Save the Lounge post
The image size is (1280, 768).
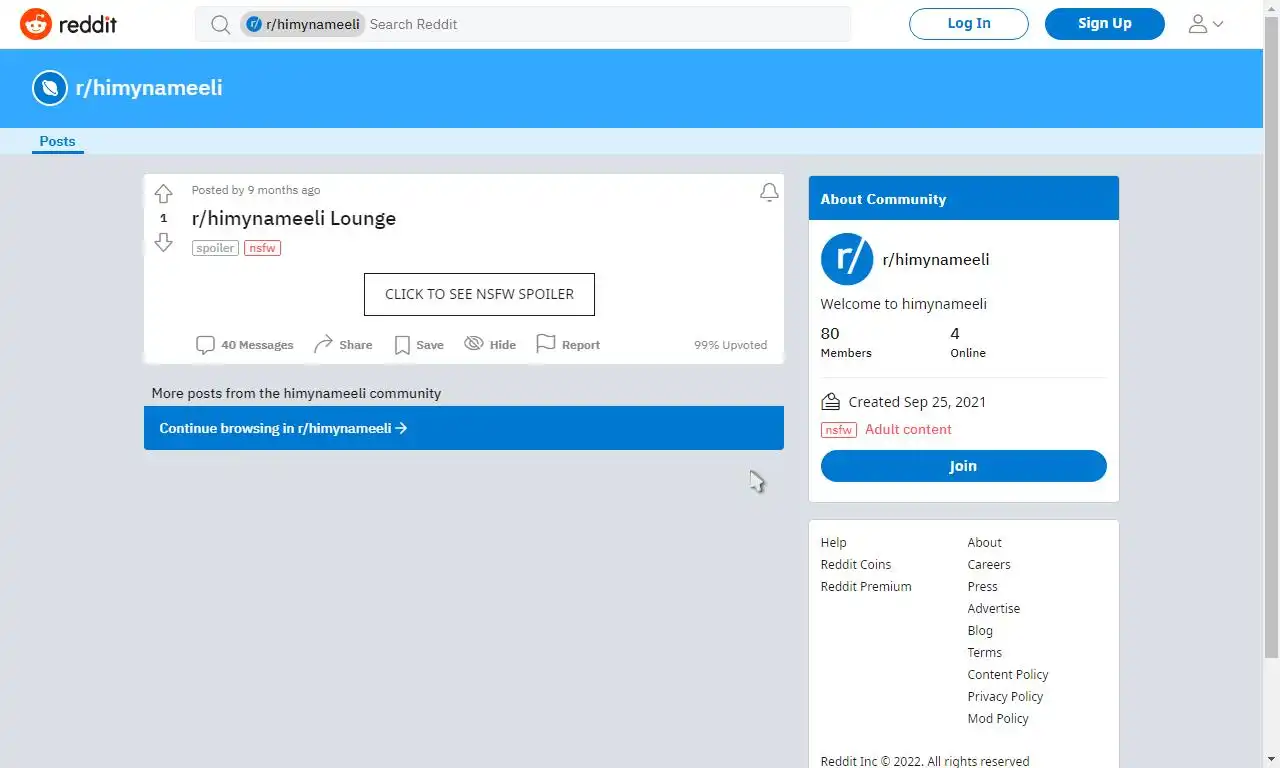(419, 345)
